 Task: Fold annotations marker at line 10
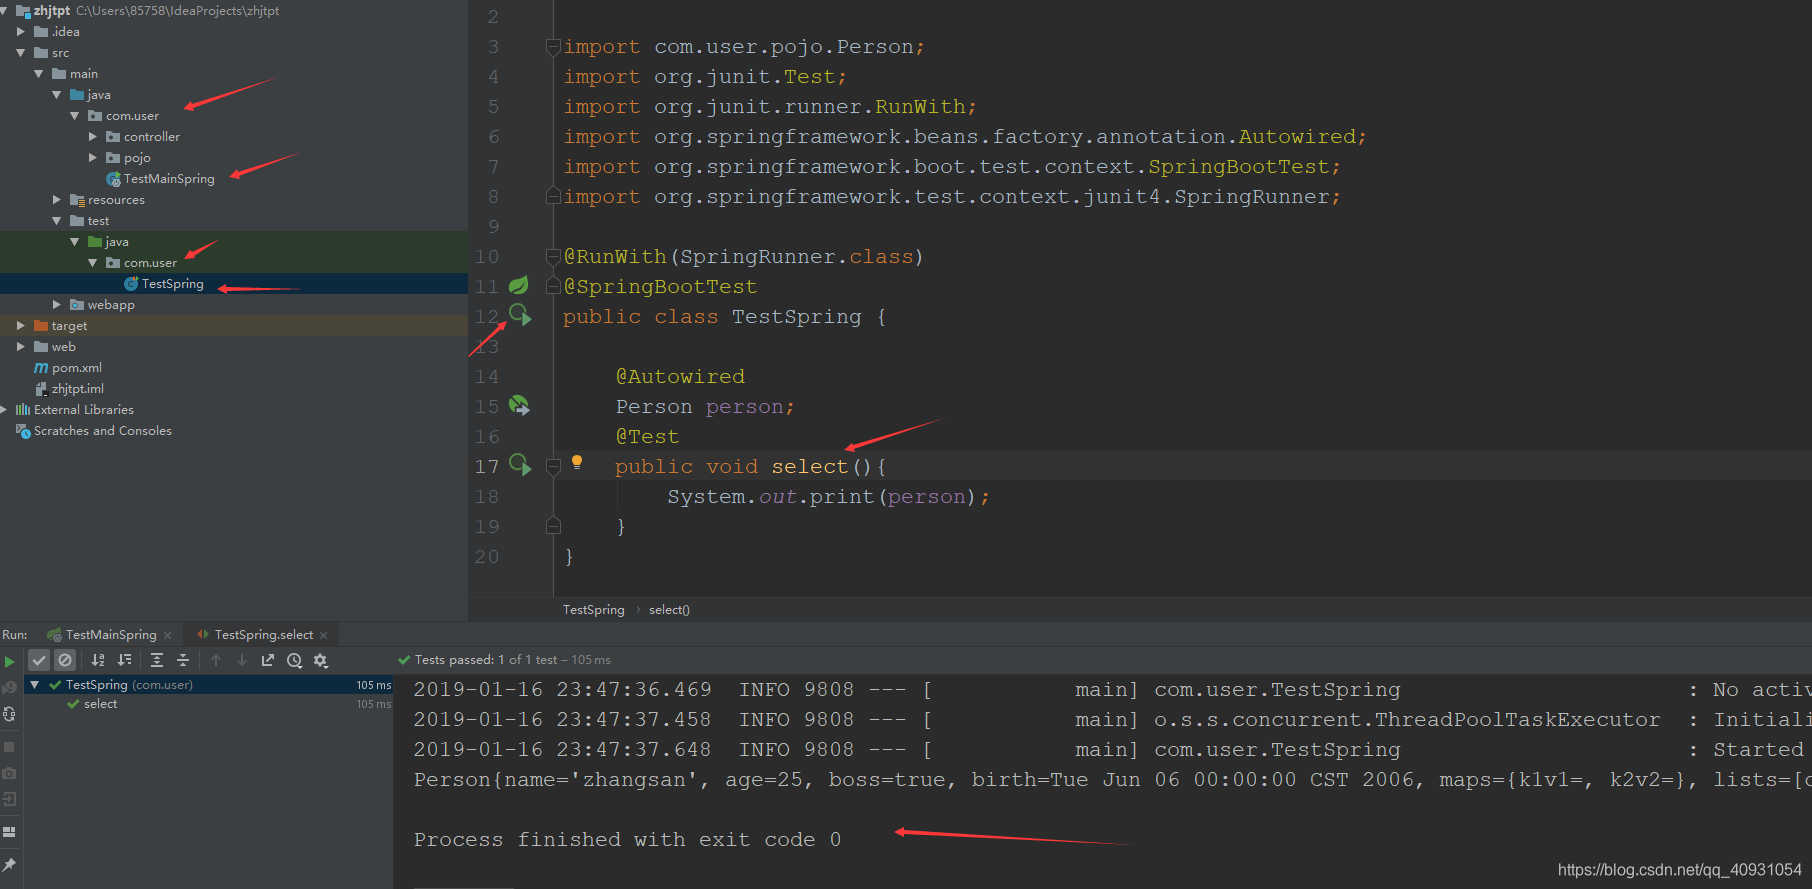(553, 256)
